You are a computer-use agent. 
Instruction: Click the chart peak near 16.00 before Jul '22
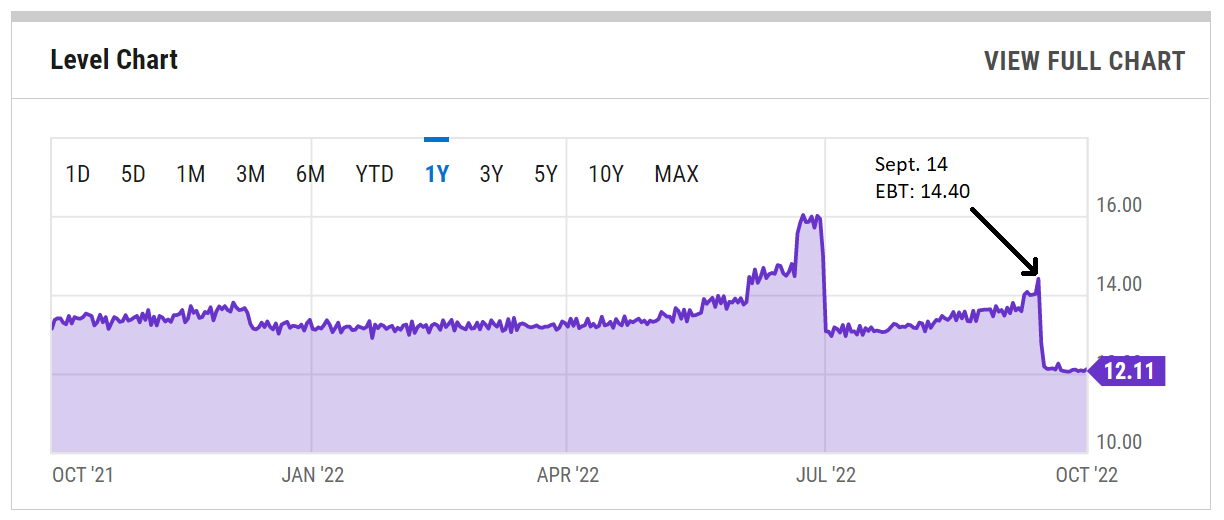[808, 217]
